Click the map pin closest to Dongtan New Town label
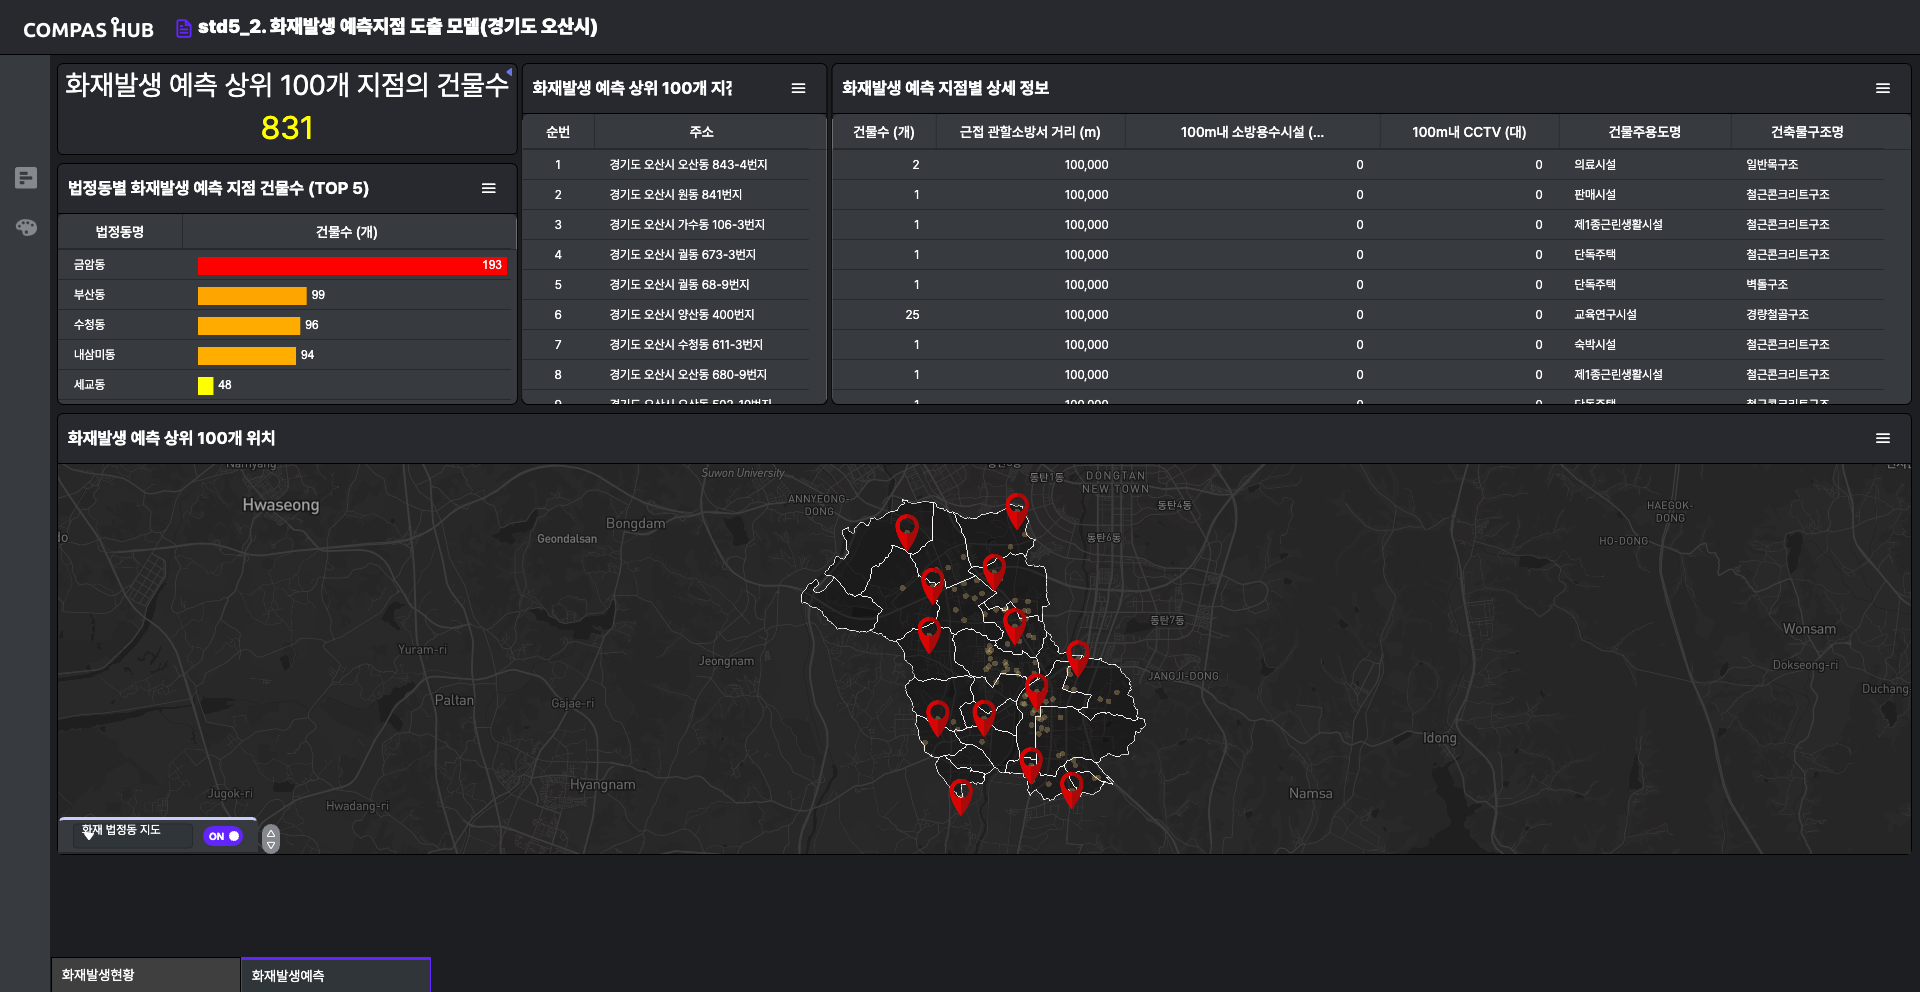Image resolution: width=1920 pixels, height=992 pixels. [x=1017, y=510]
